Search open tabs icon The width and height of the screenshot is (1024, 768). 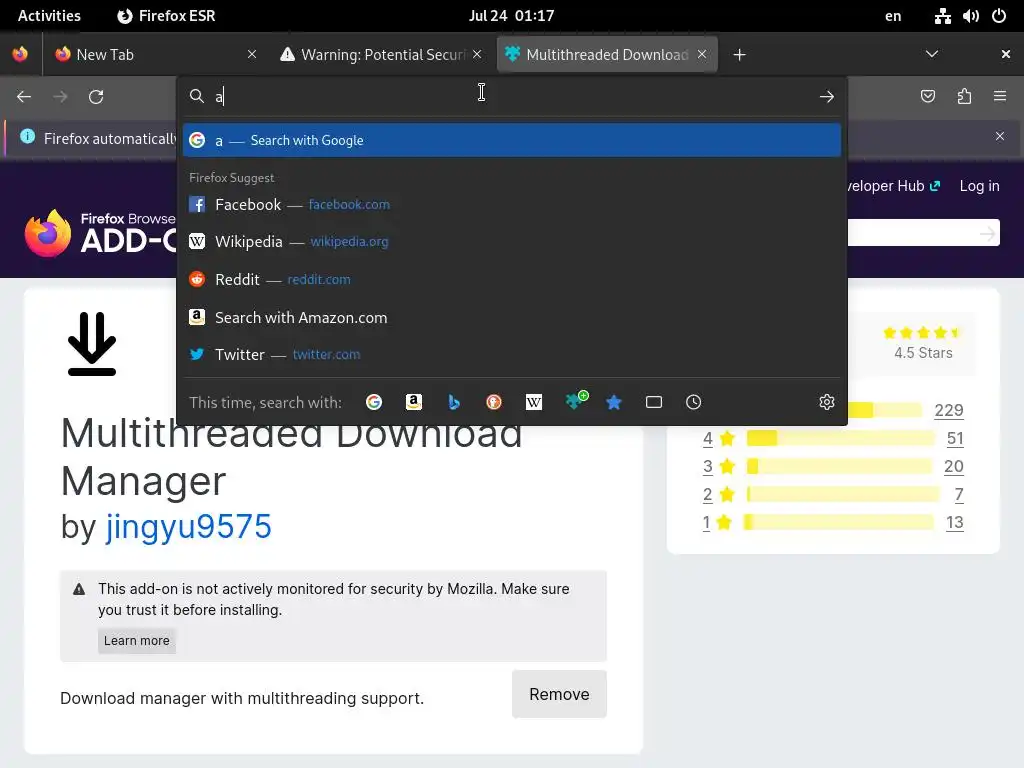[654, 402]
